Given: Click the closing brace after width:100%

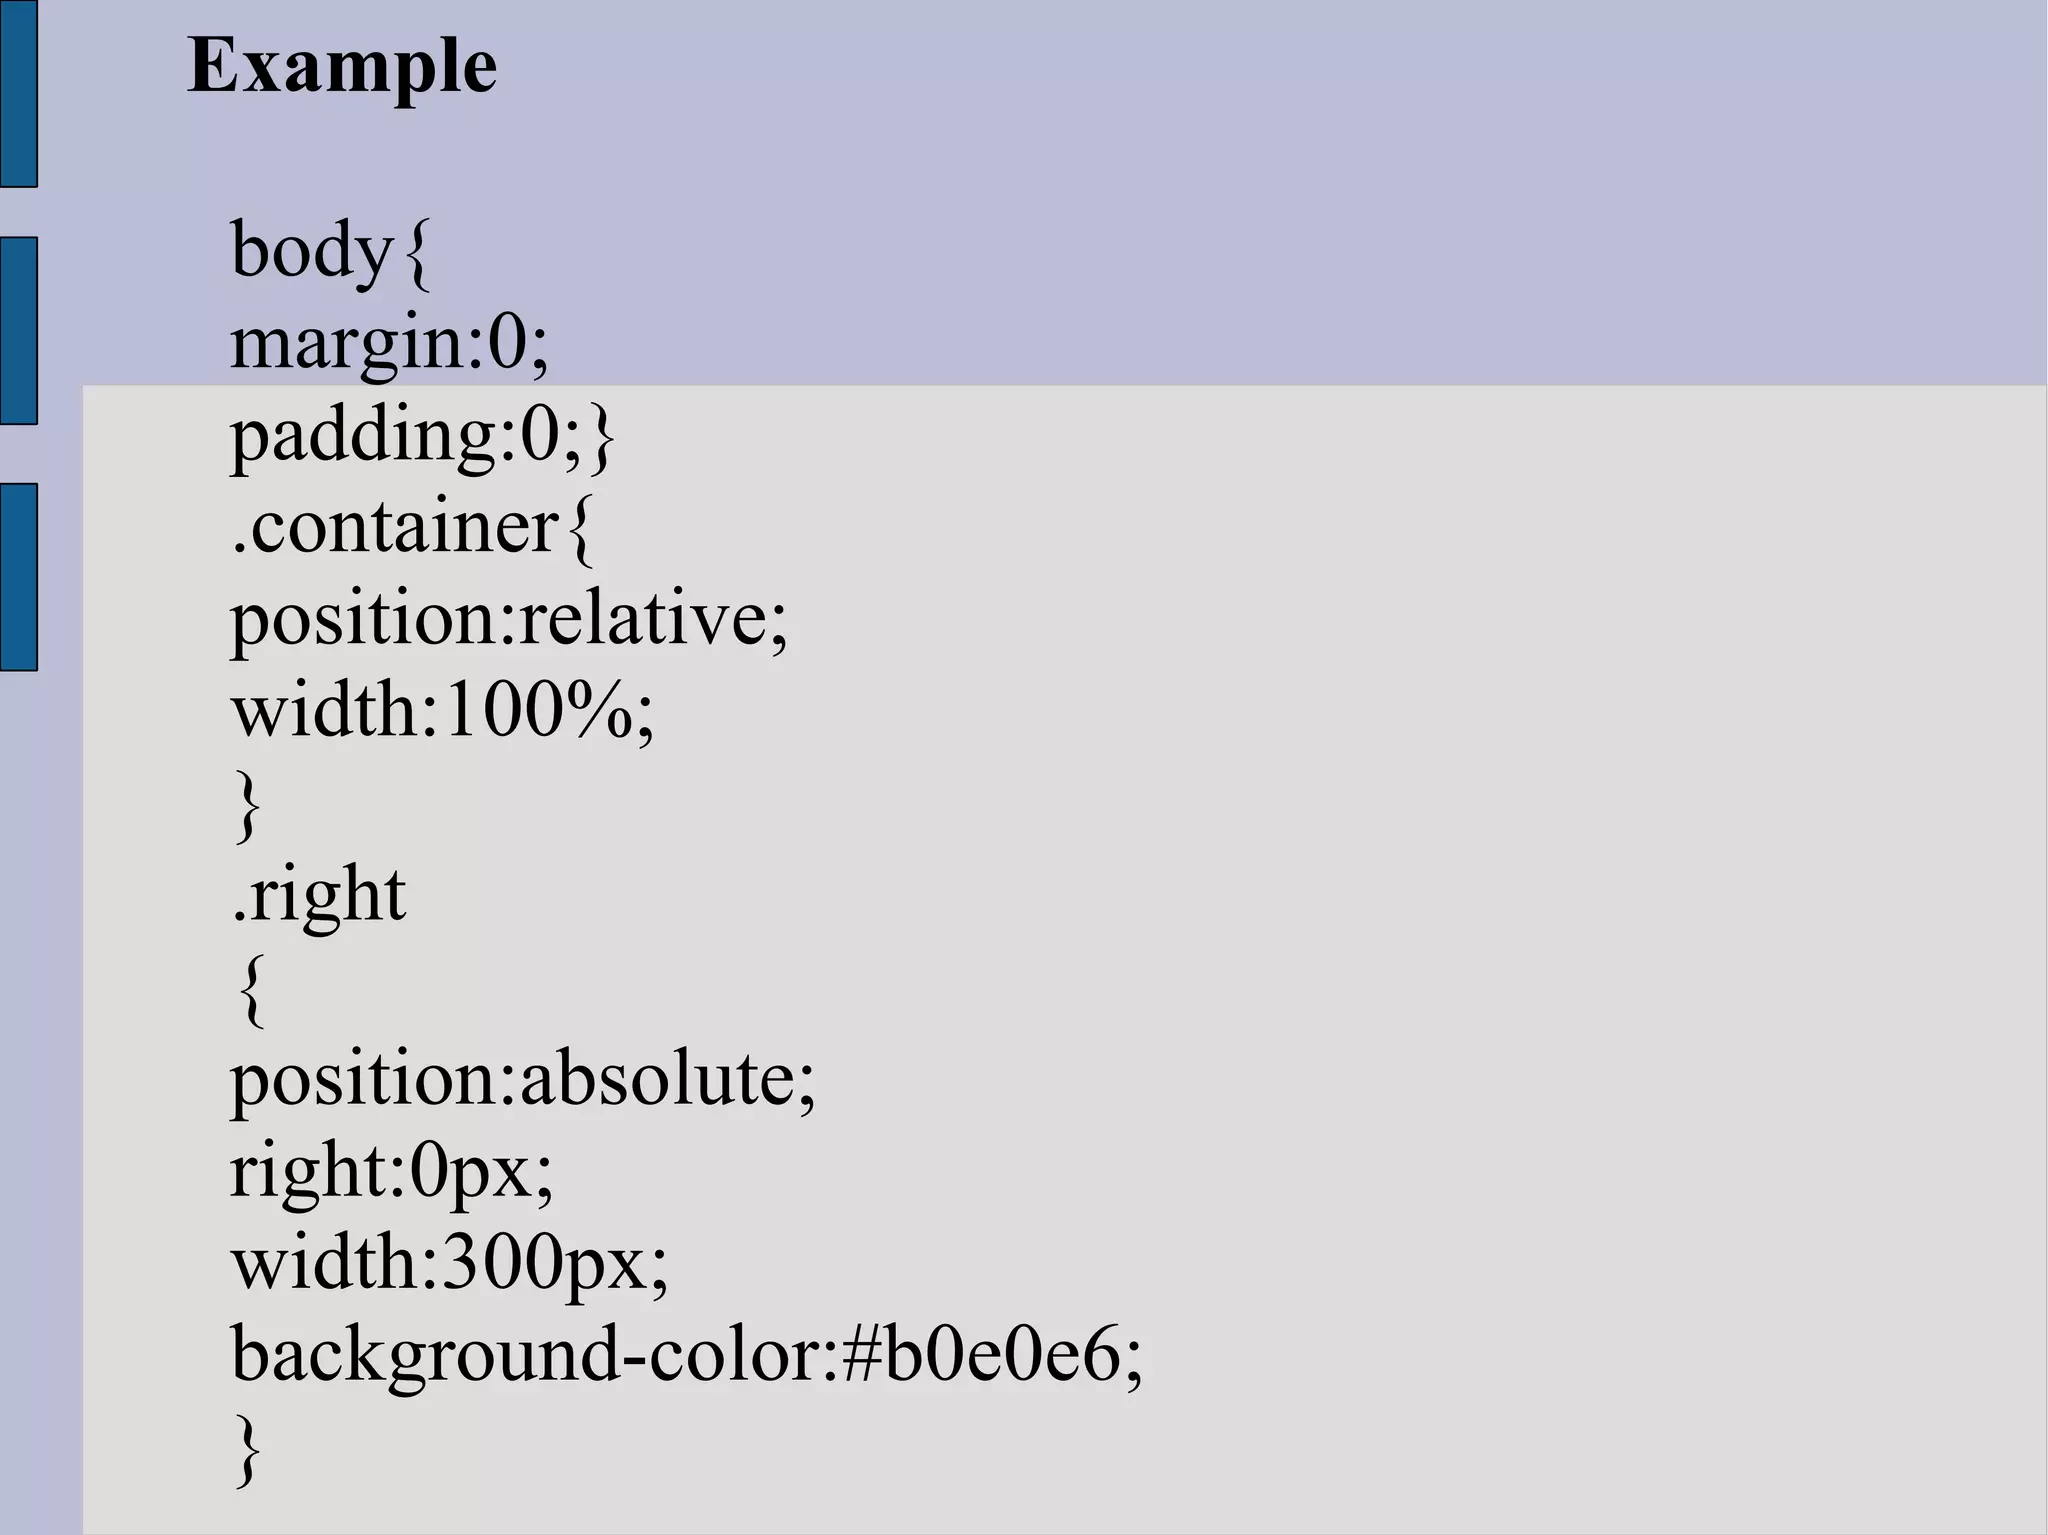Looking at the screenshot, I should click(248, 804).
